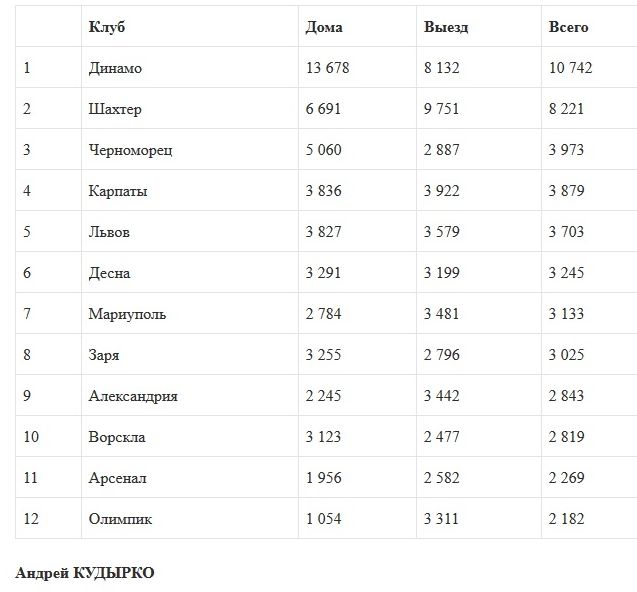Select the Арсенал club cell

point(117,478)
